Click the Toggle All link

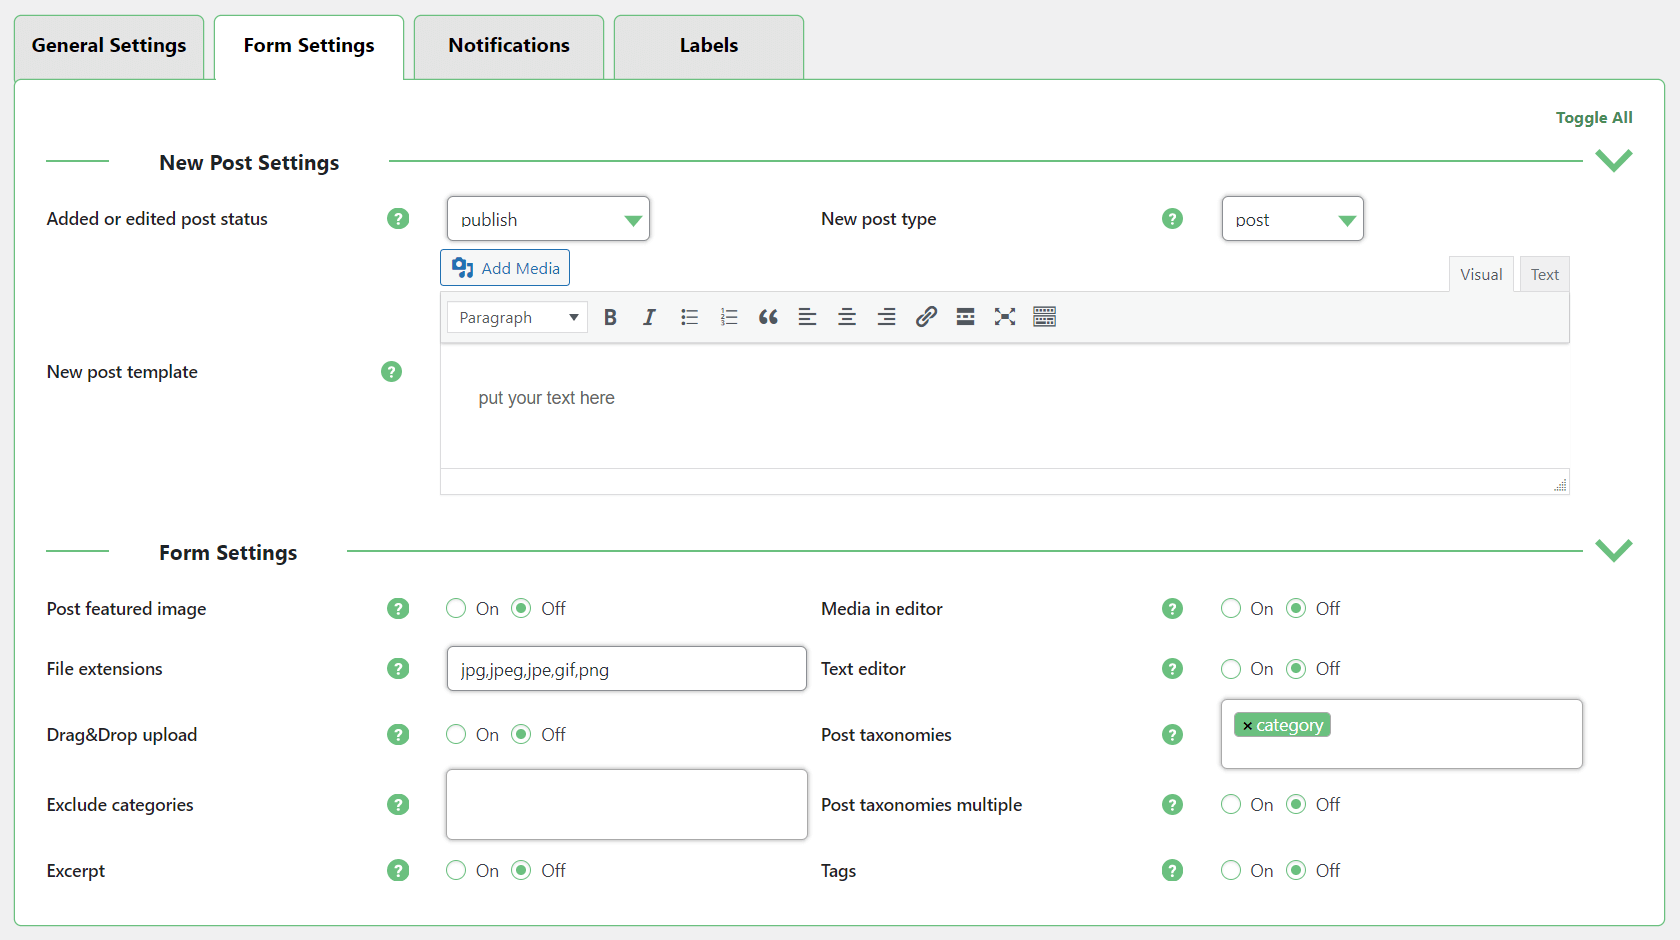point(1593,118)
